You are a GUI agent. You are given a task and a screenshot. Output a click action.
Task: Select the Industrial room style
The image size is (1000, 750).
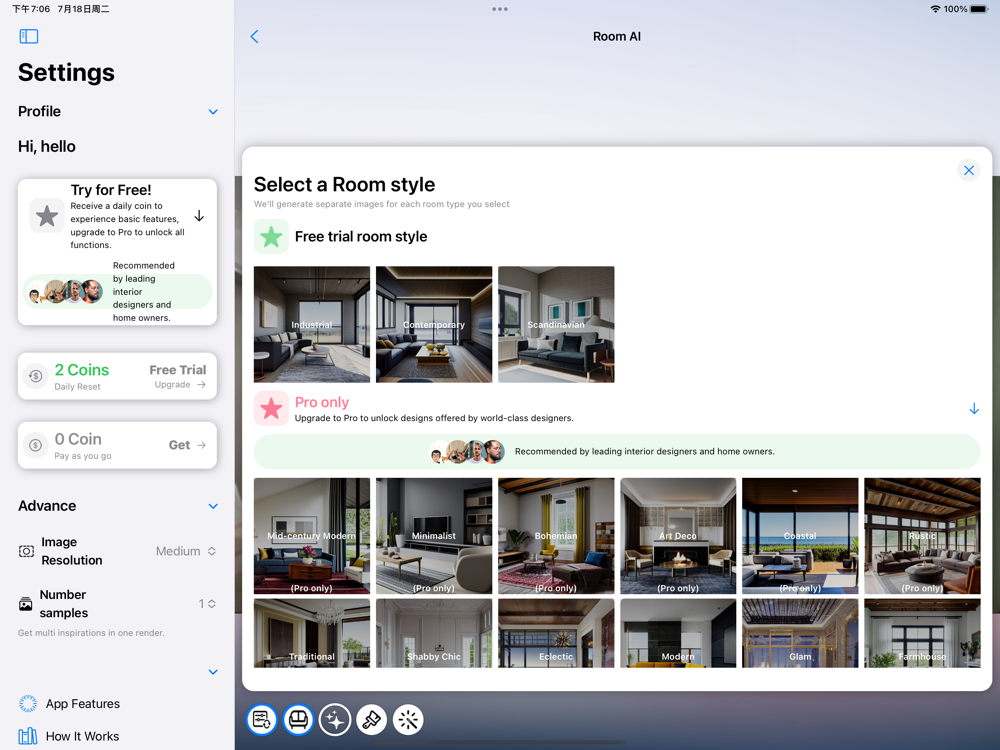pos(312,325)
